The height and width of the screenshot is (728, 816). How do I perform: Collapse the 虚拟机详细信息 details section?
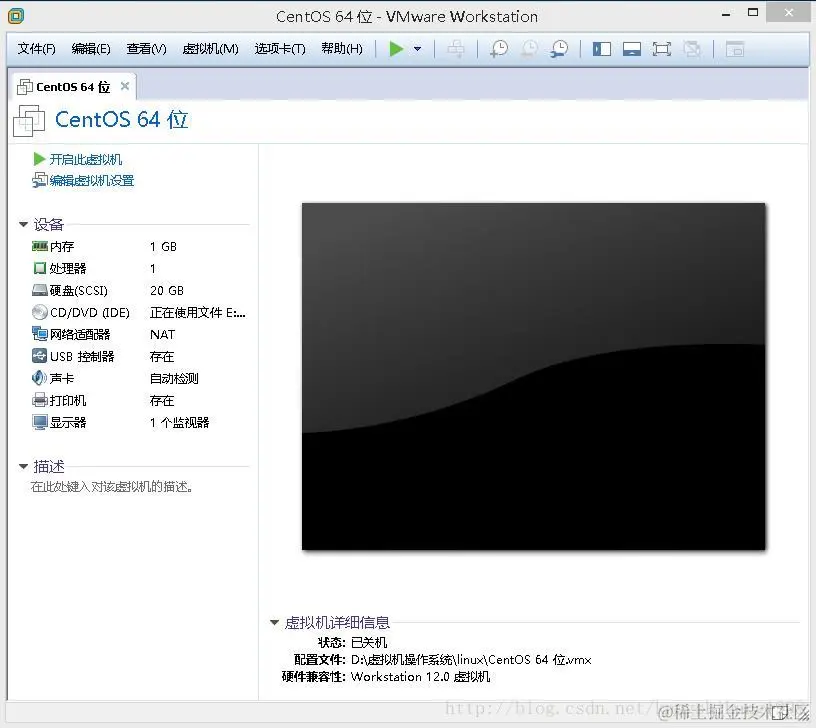(276, 622)
